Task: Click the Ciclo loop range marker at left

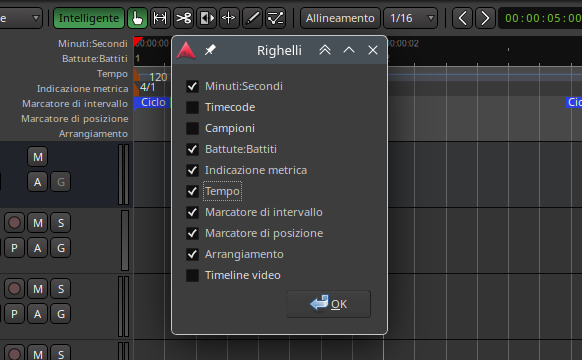Action: pos(153,102)
